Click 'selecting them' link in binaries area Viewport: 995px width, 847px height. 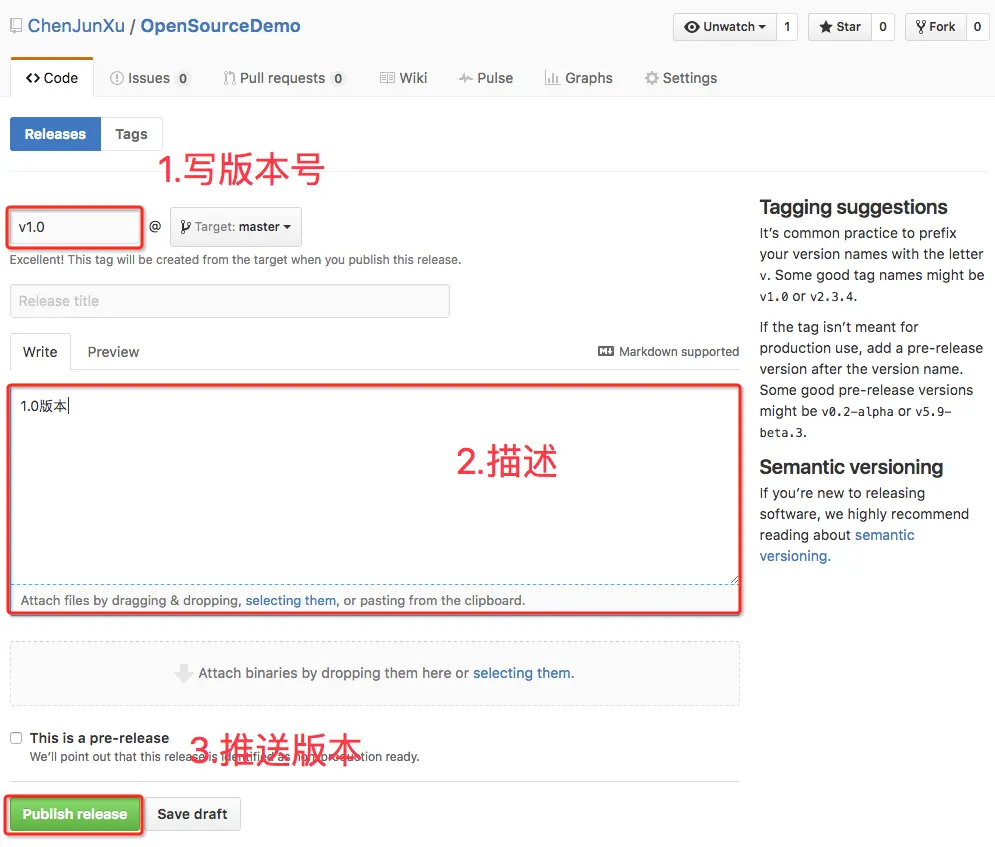pos(522,673)
